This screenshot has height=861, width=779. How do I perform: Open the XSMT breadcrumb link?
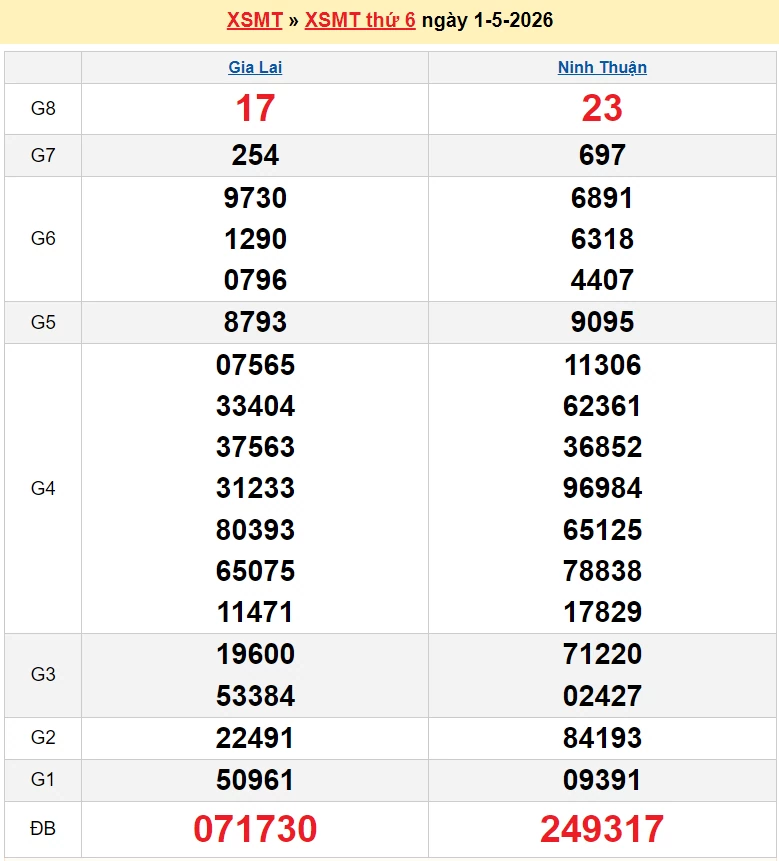click(254, 20)
